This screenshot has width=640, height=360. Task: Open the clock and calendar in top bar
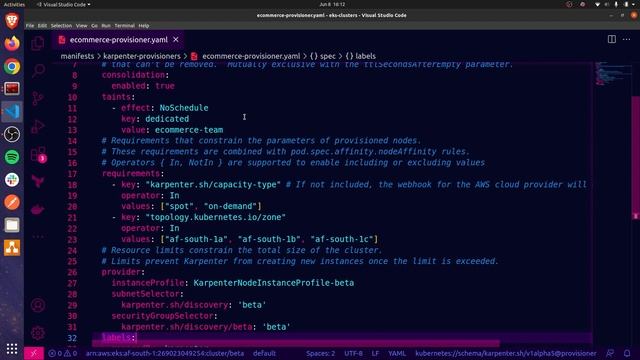tap(332, 4)
